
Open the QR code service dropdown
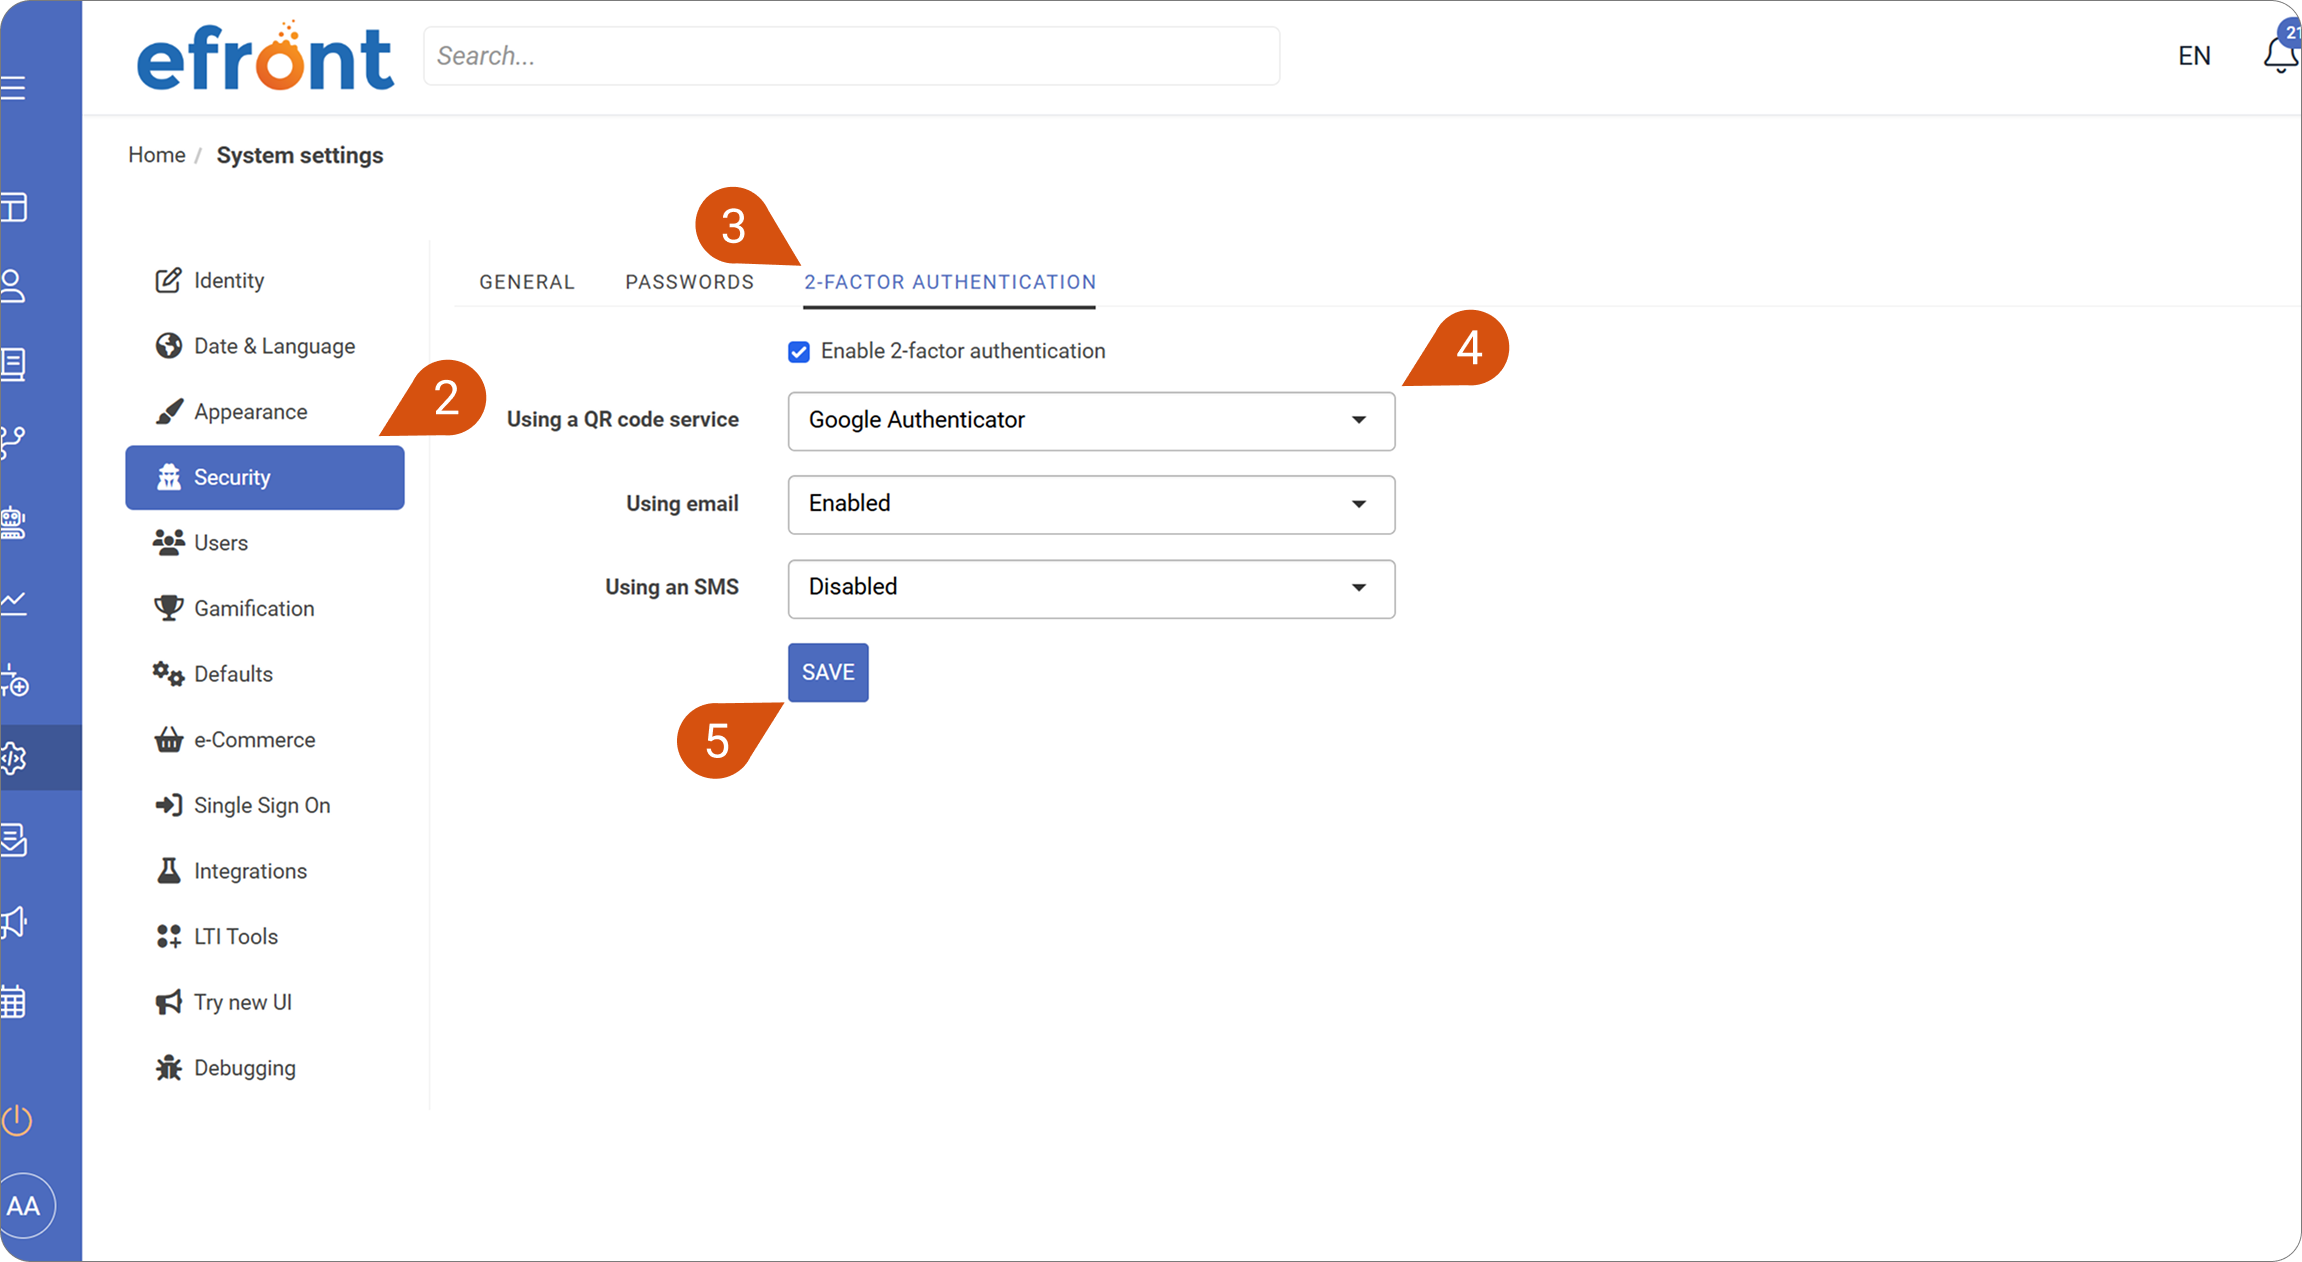(x=1090, y=421)
